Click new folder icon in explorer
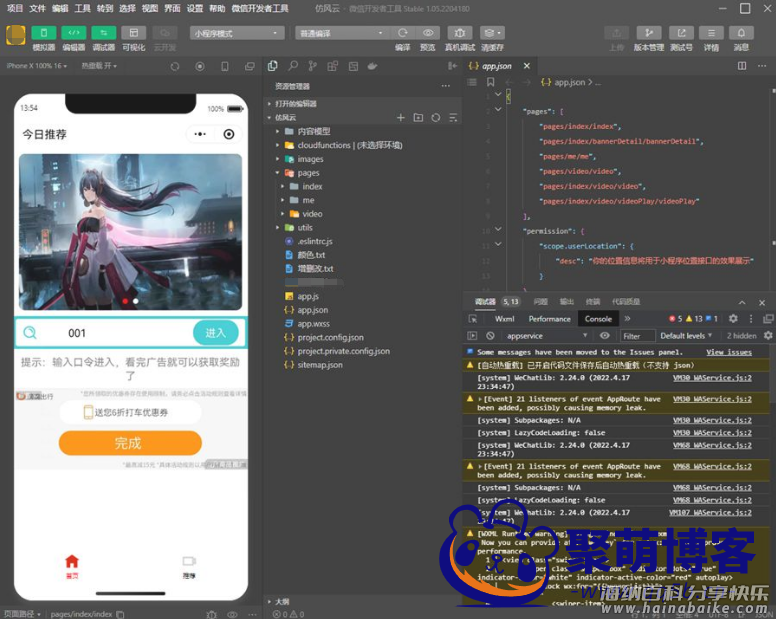776x619 pixels. [x=418, y=117]
